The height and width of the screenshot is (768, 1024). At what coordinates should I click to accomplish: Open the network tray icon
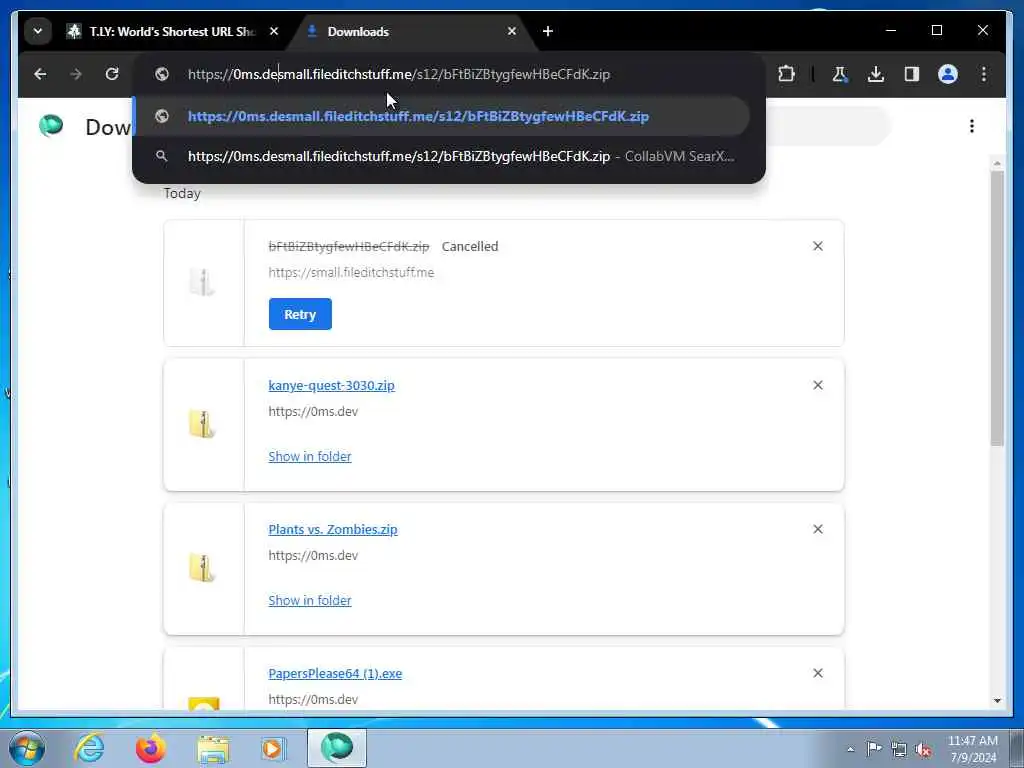point(899,749)
